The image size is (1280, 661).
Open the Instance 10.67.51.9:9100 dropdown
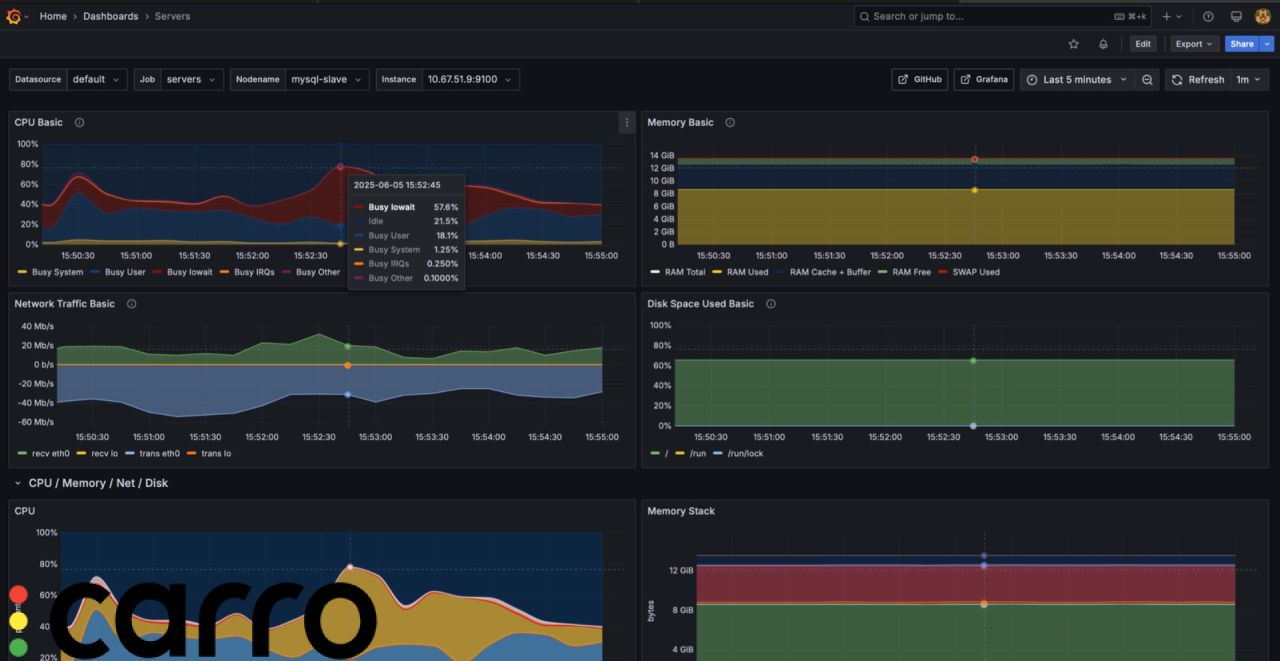[468, 80]
